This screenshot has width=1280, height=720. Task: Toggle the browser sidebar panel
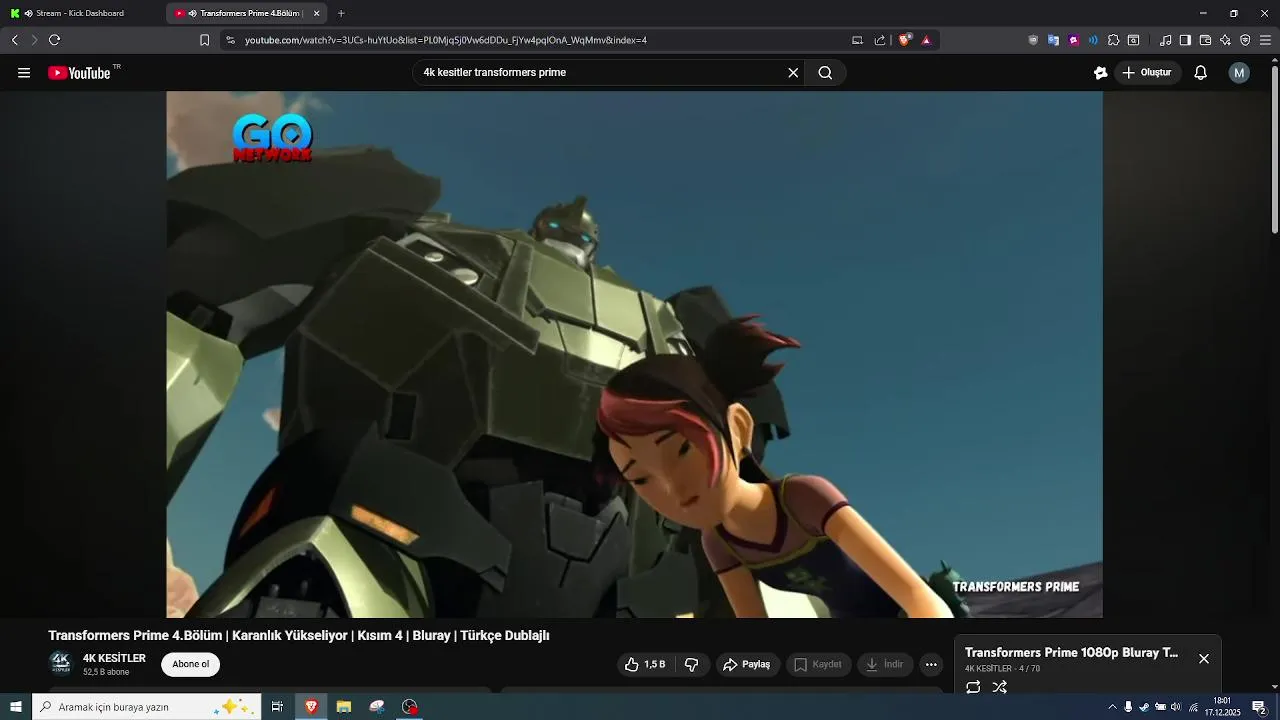pyautogui.click(x=1185, y=40)
